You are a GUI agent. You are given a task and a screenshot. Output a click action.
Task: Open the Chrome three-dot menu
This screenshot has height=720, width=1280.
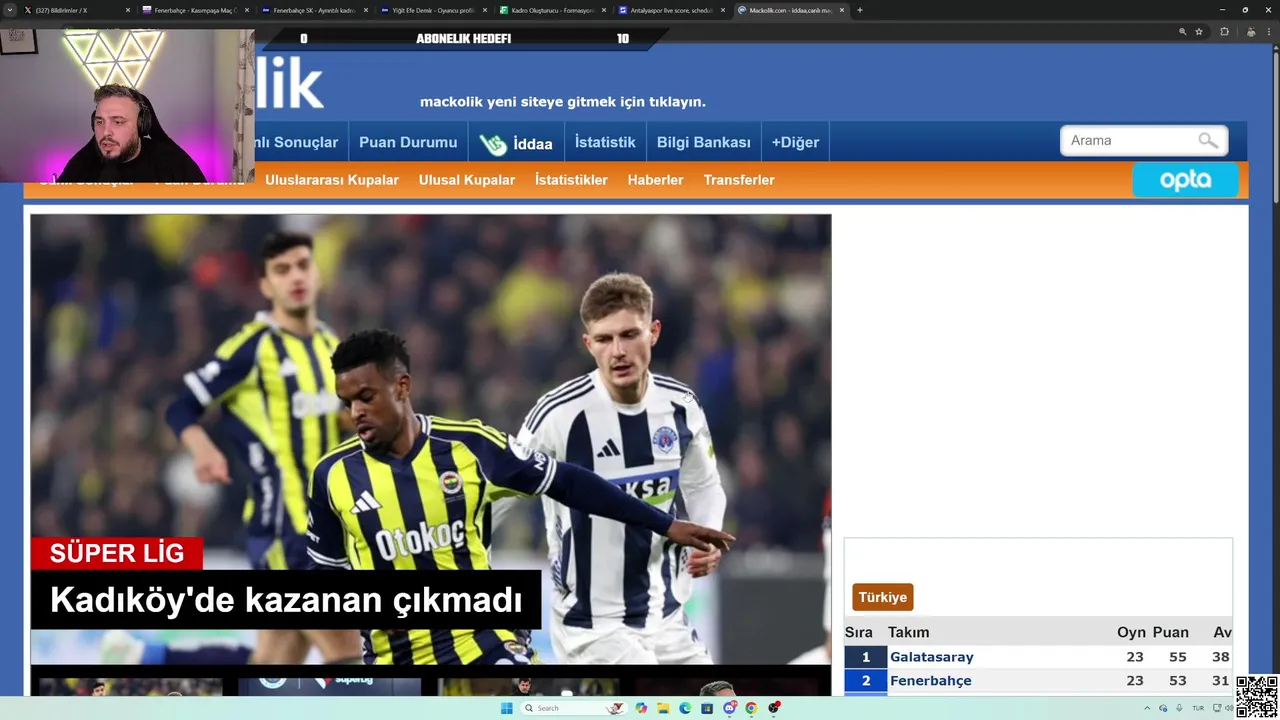coord(1271,32)
